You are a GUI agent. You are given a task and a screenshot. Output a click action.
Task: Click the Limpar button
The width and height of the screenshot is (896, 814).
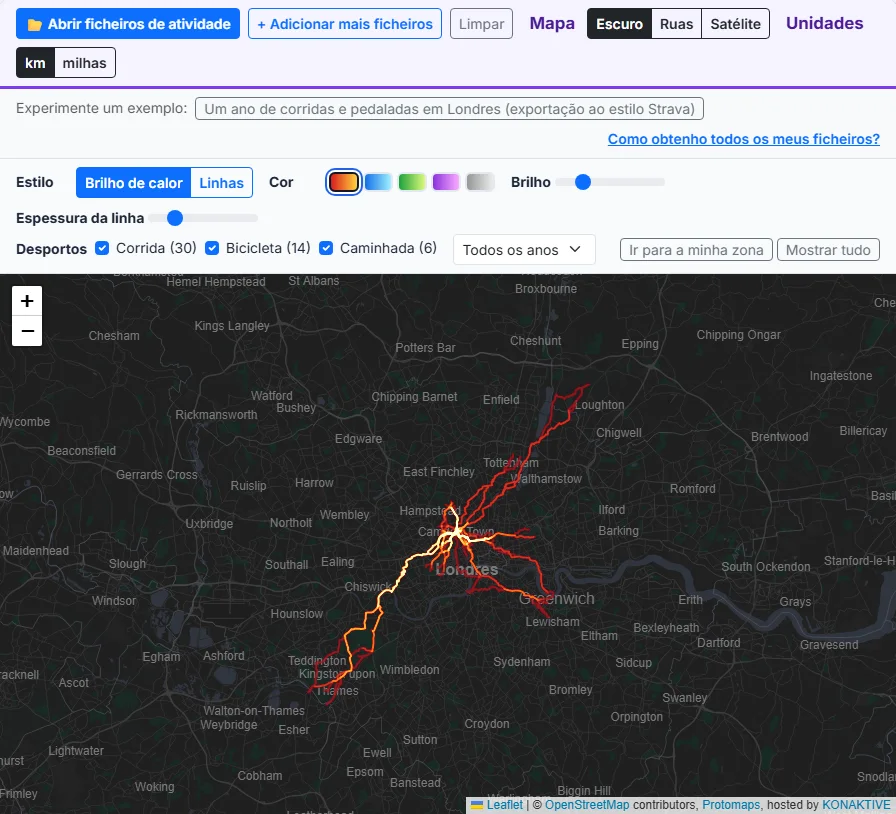(x=481, y=24)
